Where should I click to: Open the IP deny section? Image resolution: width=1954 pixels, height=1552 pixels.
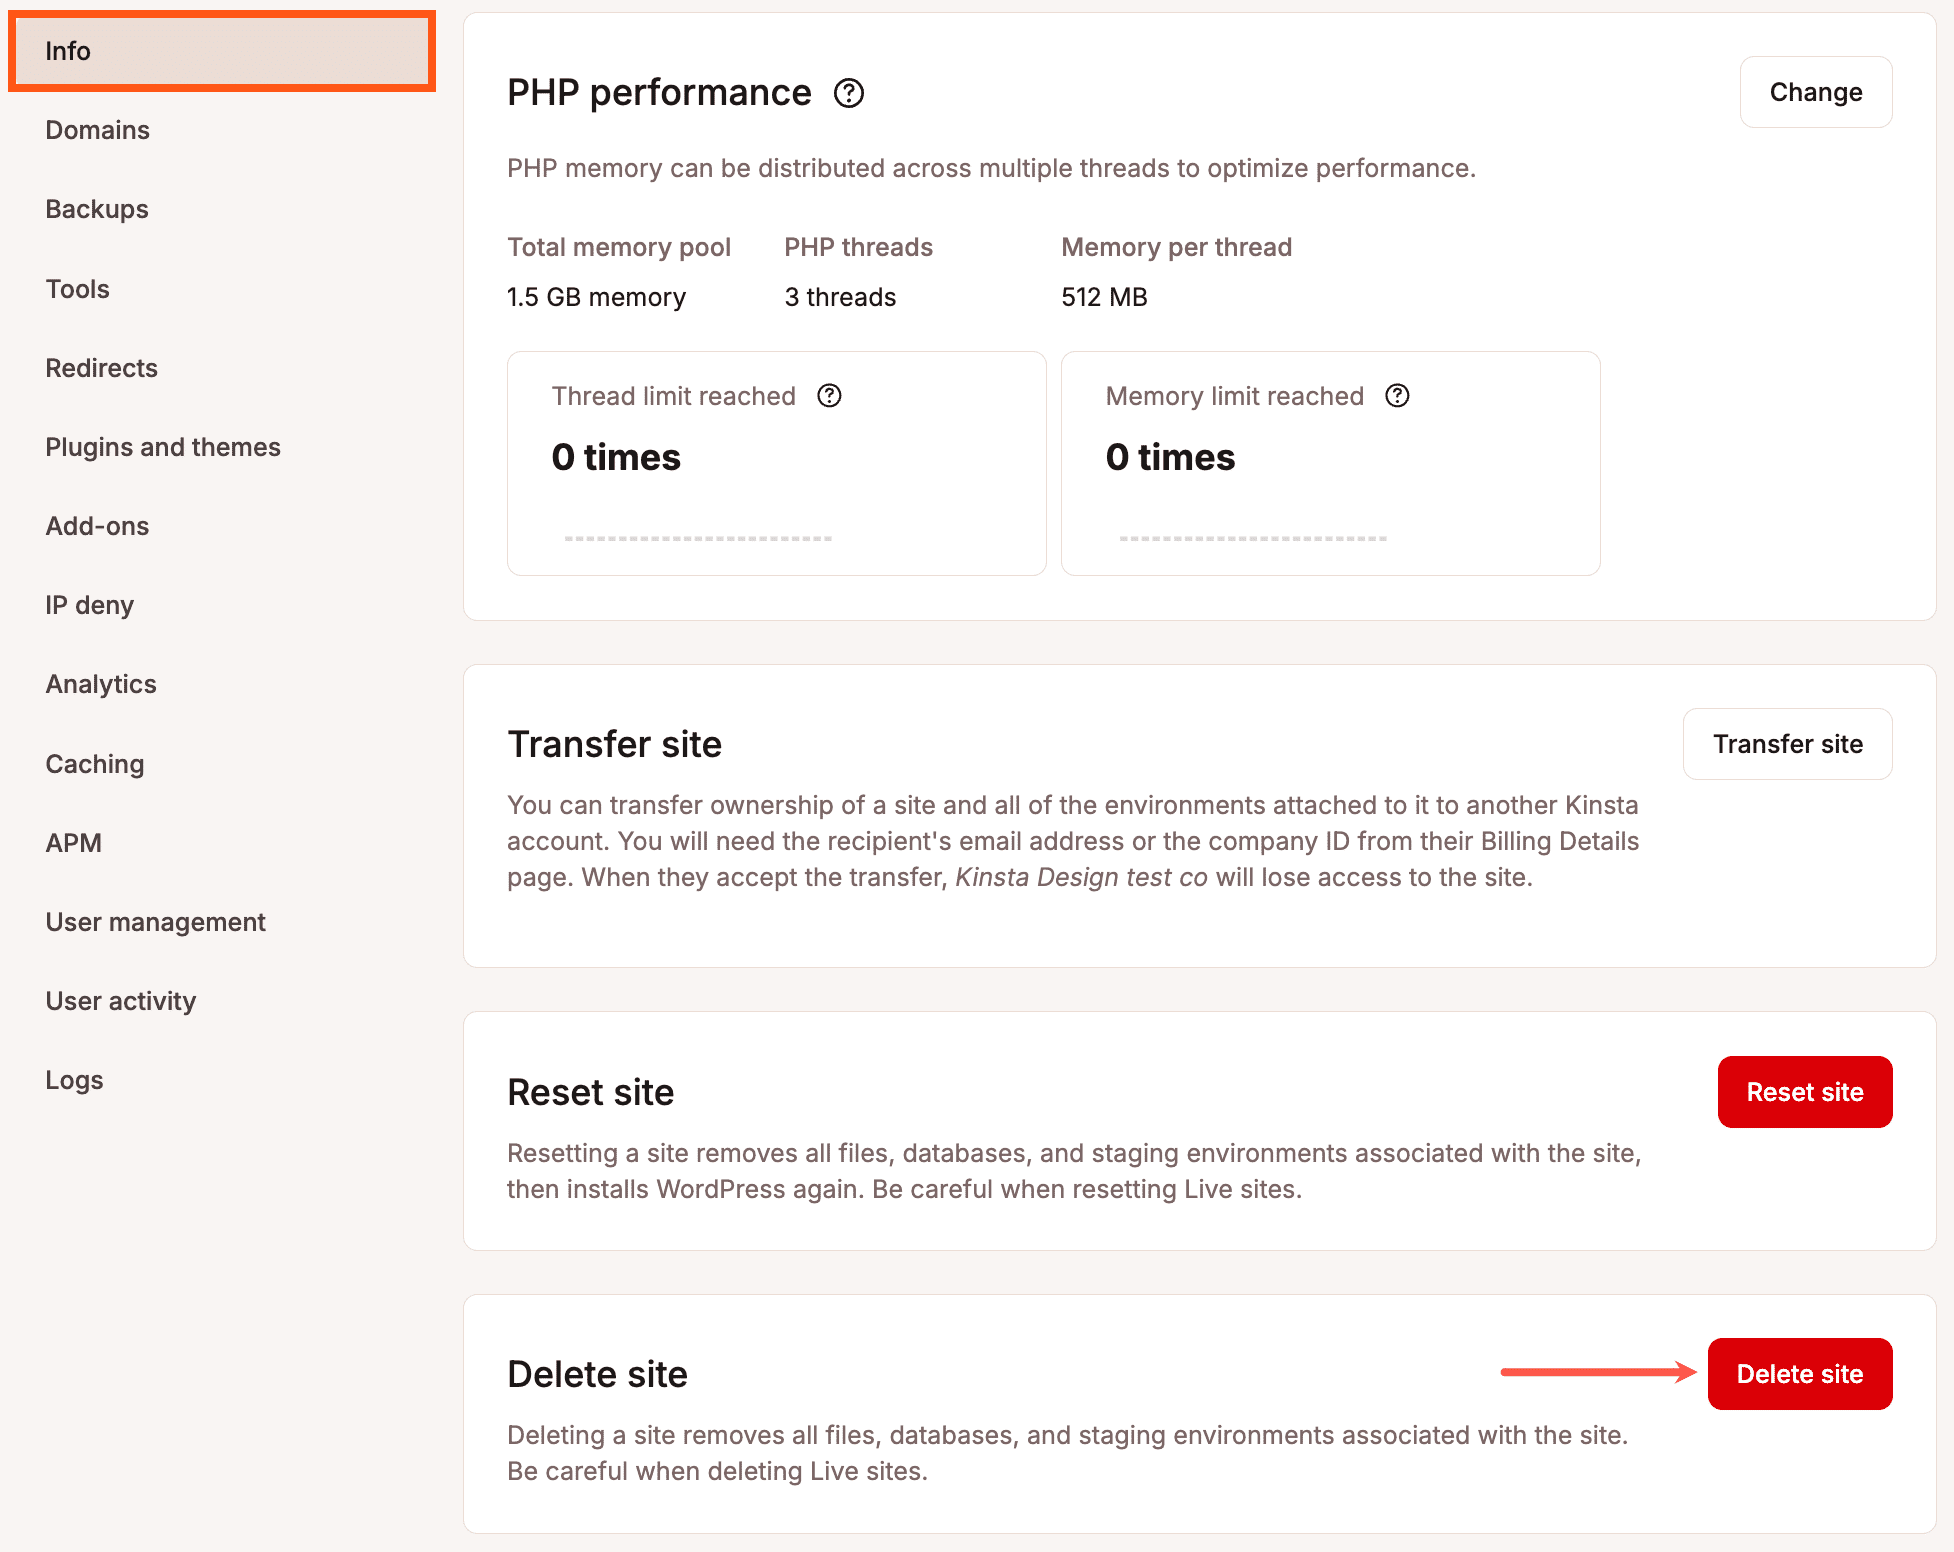click(x=89, y=605)
